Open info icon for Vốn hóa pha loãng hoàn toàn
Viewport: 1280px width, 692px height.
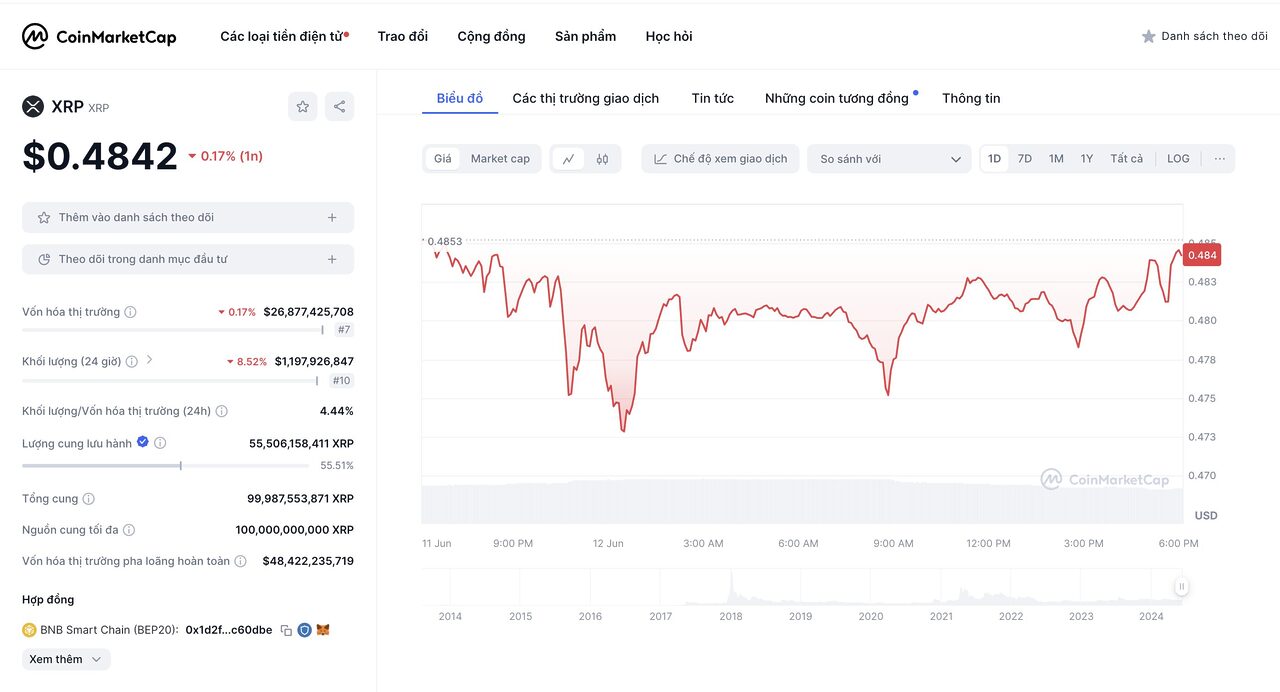pos(240,562)
